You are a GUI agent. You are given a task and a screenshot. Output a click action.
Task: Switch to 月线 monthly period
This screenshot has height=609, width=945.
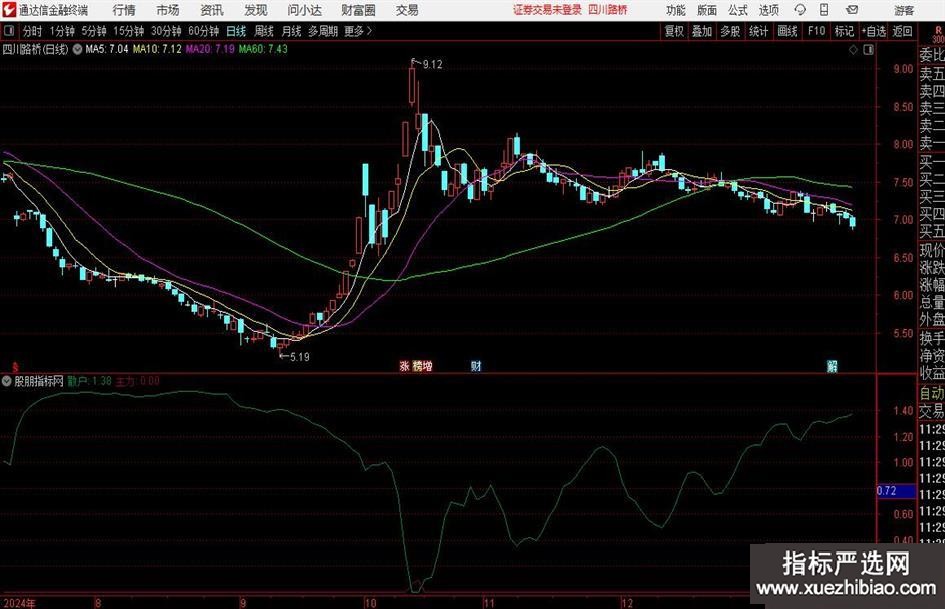coord(292,31)
